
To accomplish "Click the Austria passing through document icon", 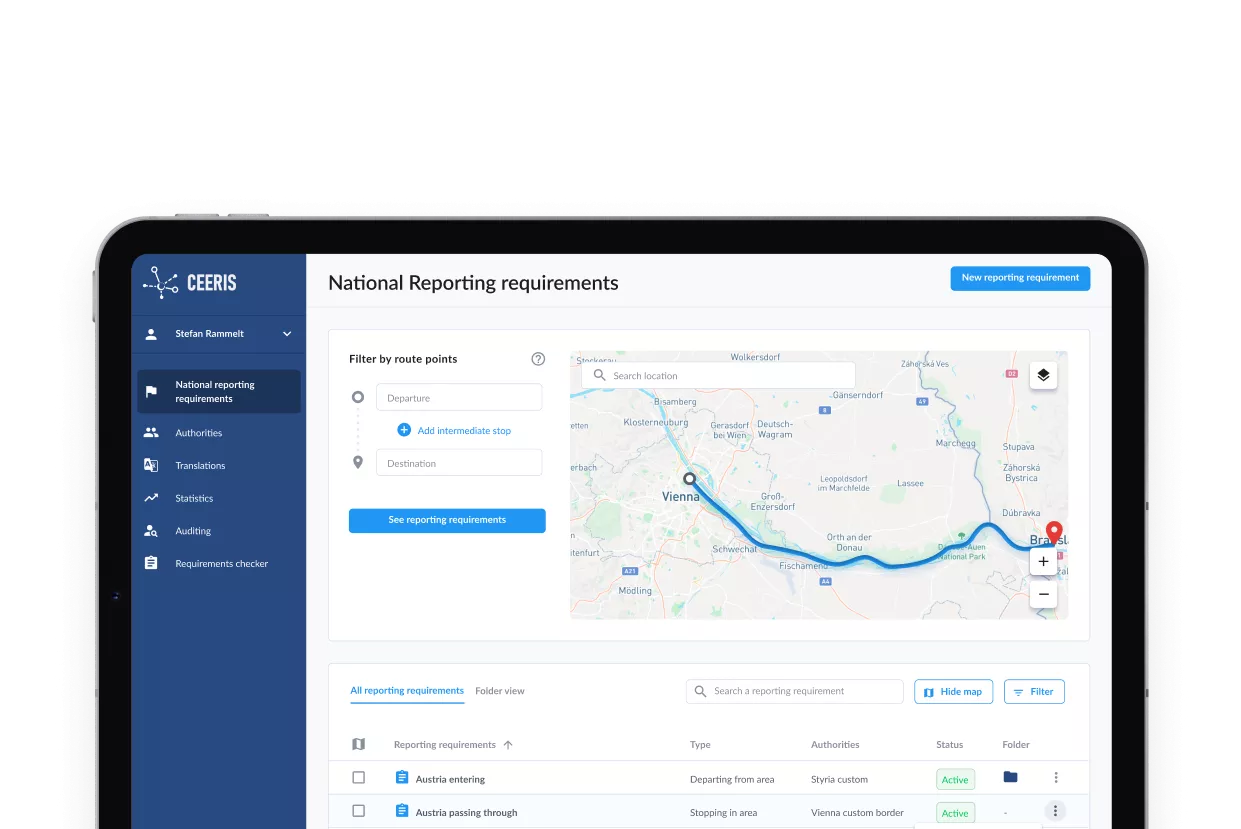I will tap(402, 811).
